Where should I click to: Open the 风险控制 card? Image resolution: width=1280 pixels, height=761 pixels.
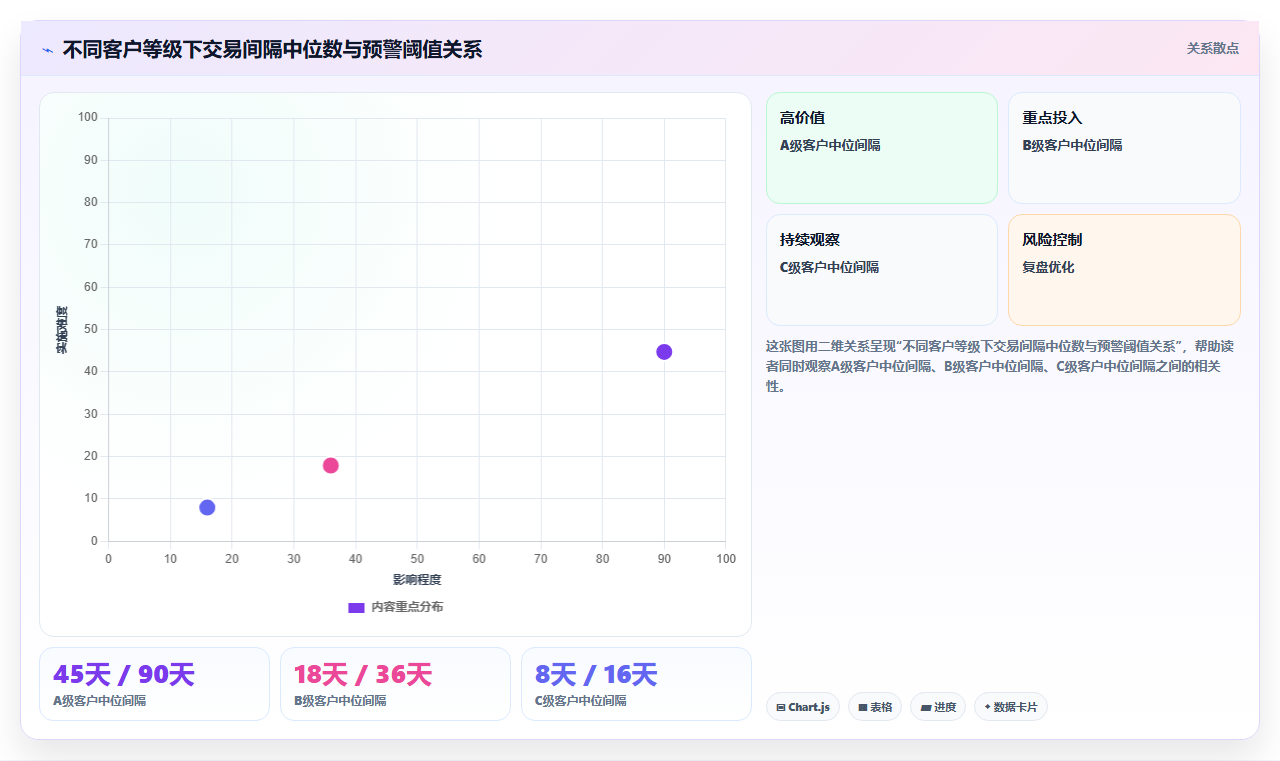(x=1124, y=270)
